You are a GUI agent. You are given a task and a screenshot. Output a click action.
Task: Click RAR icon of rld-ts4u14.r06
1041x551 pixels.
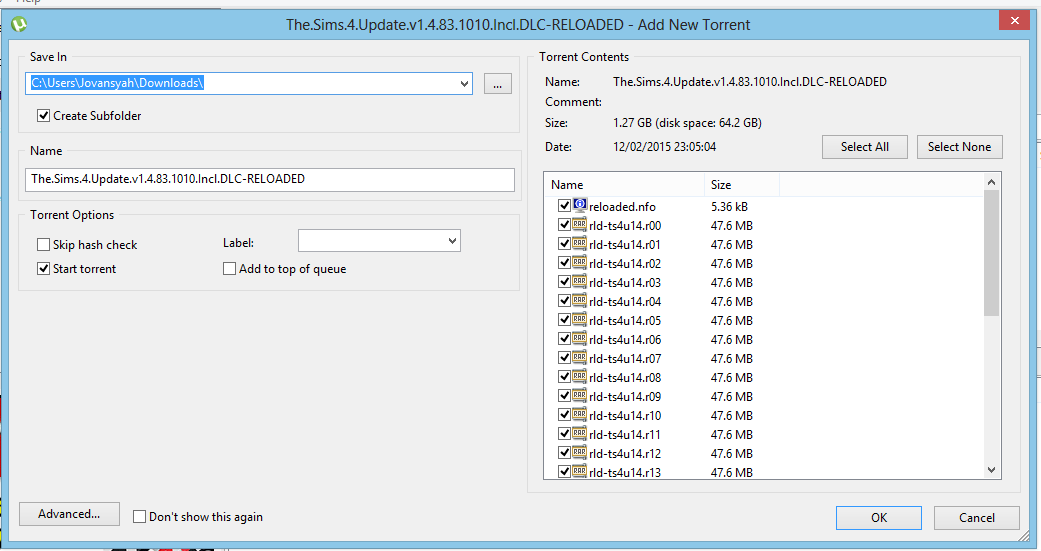pyautogui.click(x=580, y=339)
